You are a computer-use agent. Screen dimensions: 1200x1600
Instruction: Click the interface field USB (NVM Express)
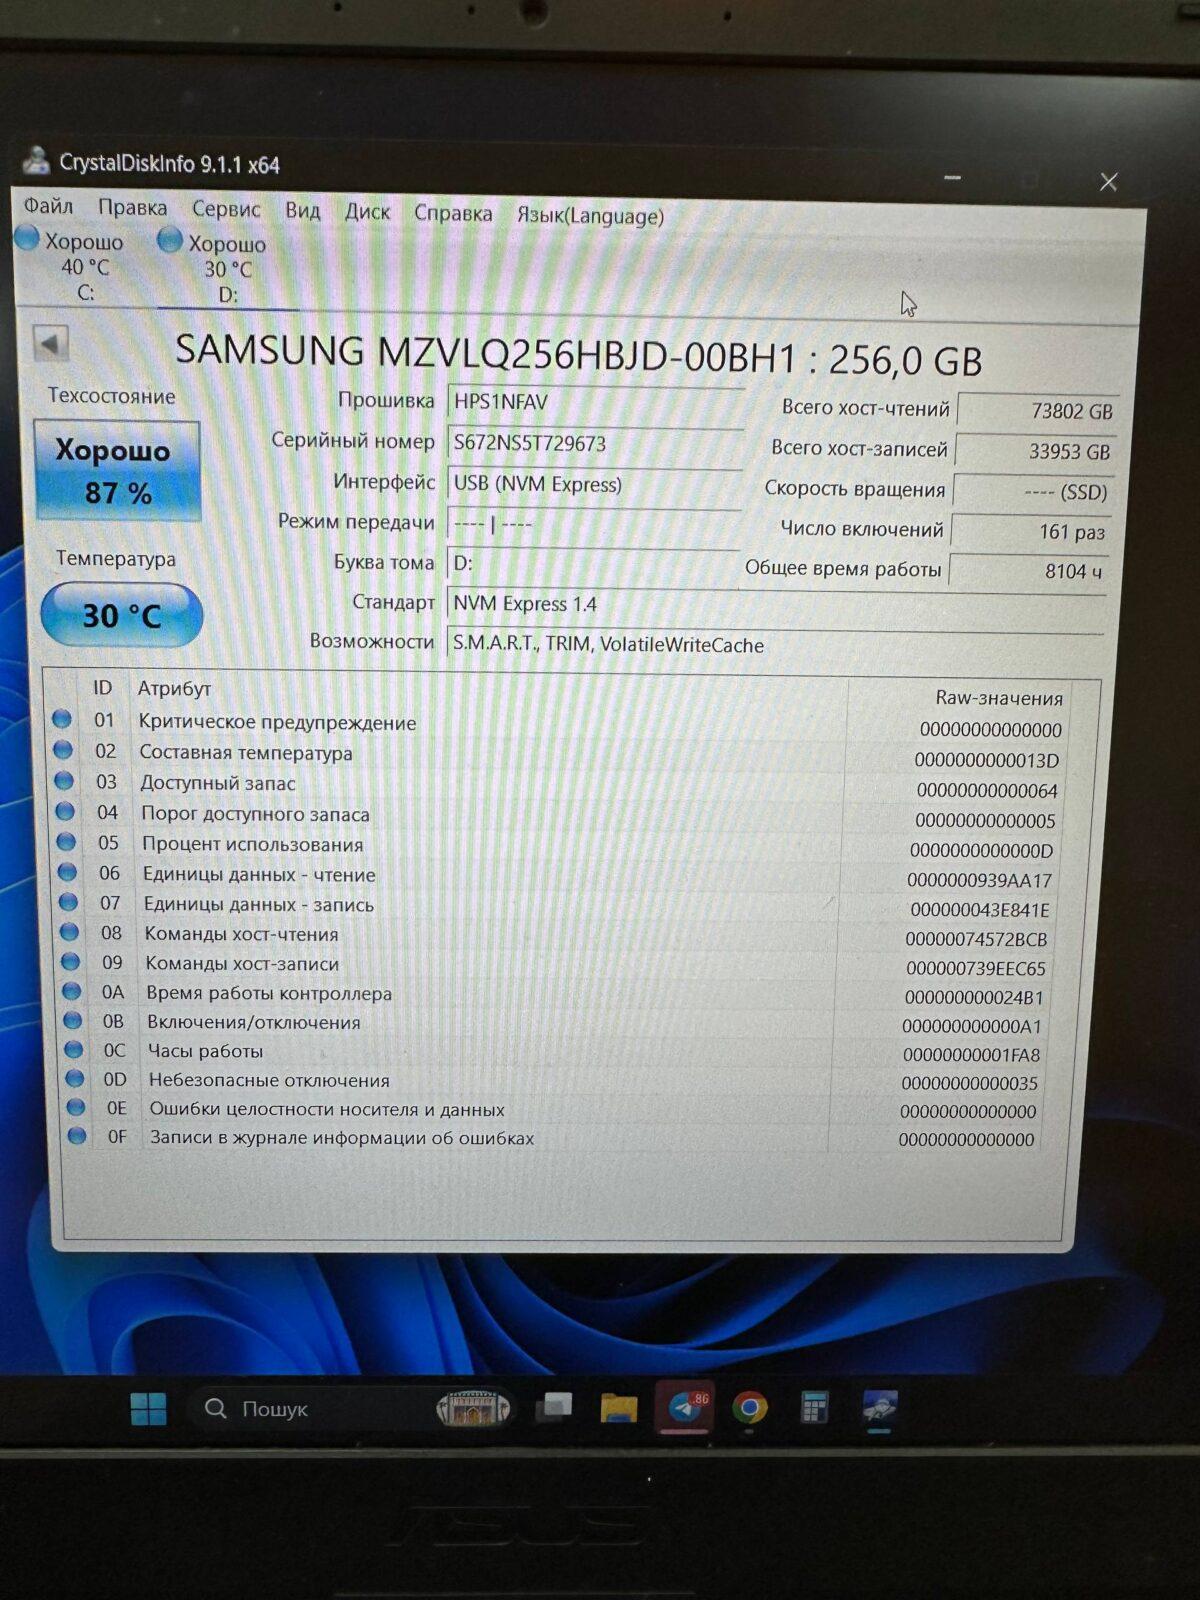coord(594,484)
